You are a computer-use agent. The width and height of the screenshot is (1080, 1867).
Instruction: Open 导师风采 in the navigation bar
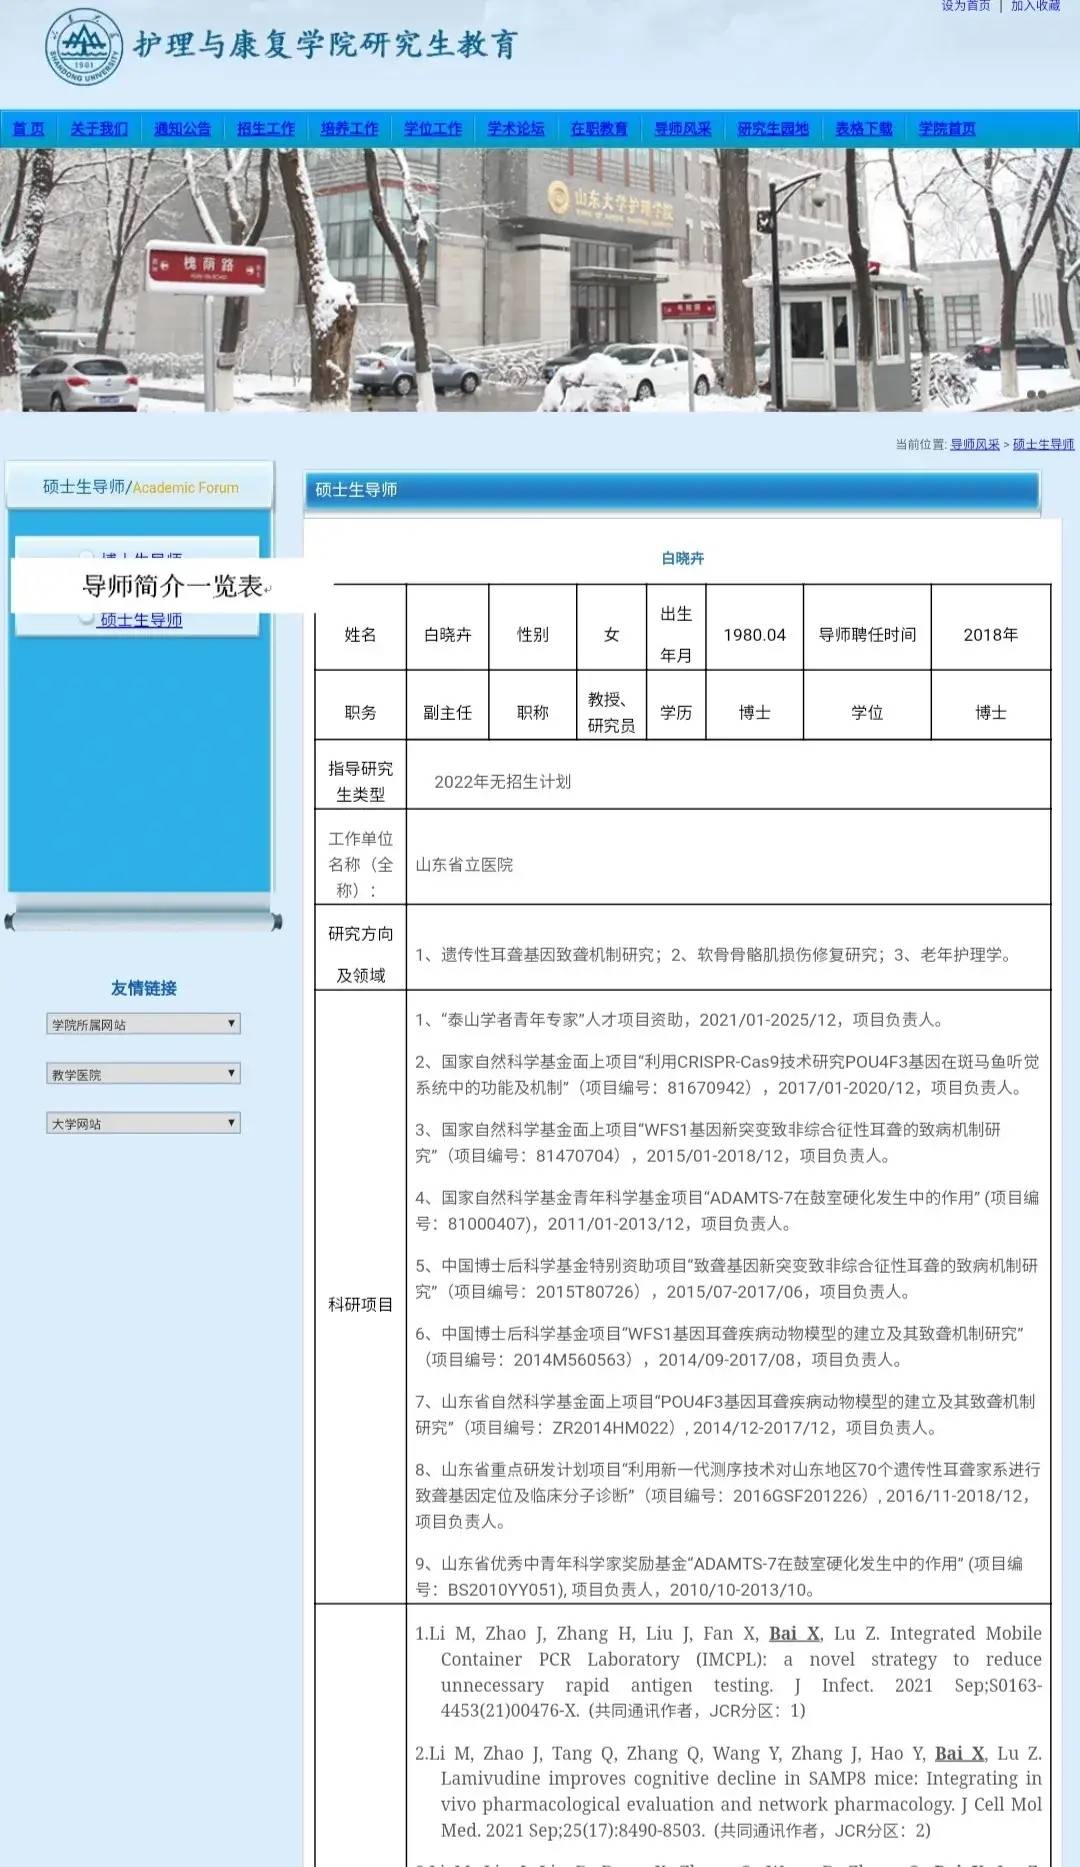click(683, 129)
